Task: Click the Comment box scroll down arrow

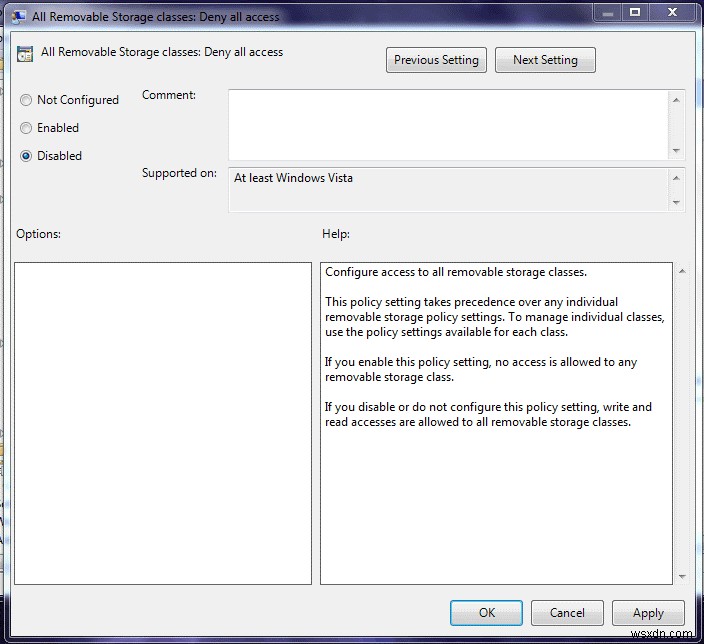Action: click(676, 150)
